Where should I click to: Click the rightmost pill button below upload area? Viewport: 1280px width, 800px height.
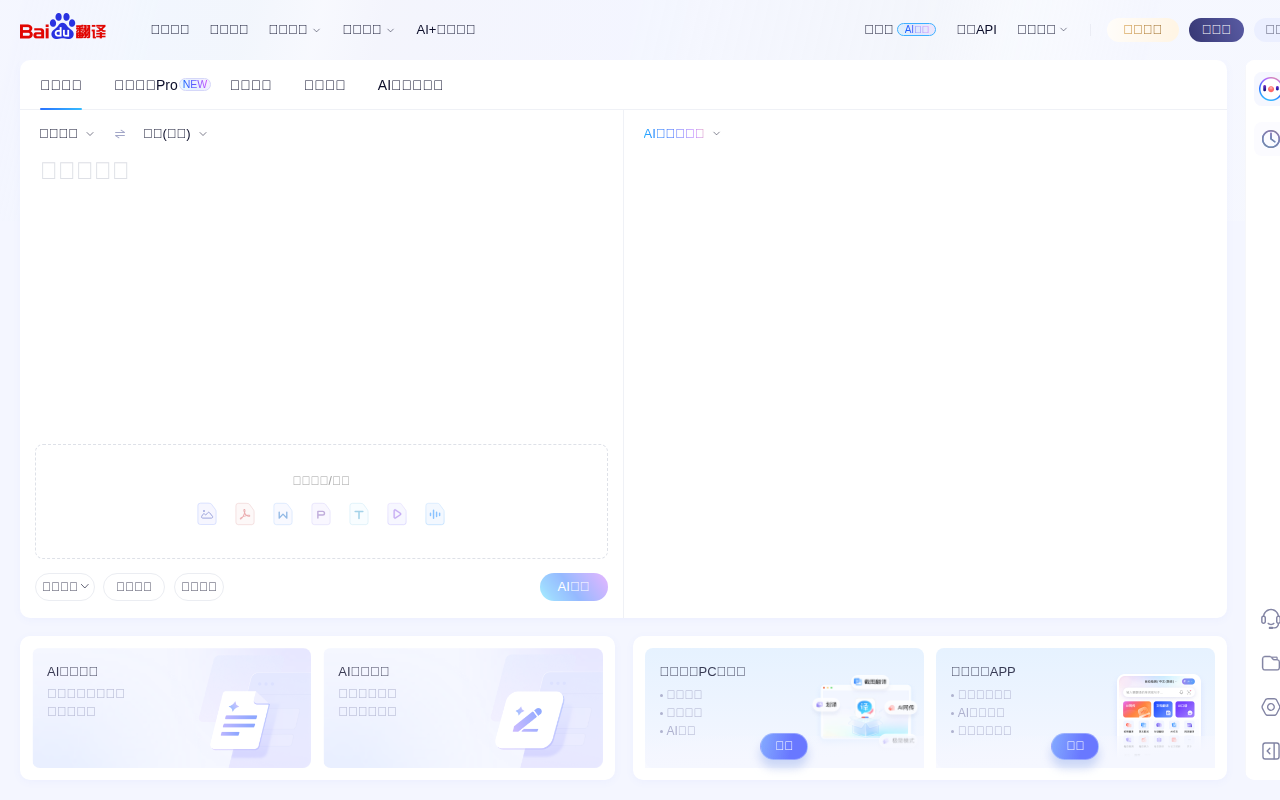click(x=199, y=587)
